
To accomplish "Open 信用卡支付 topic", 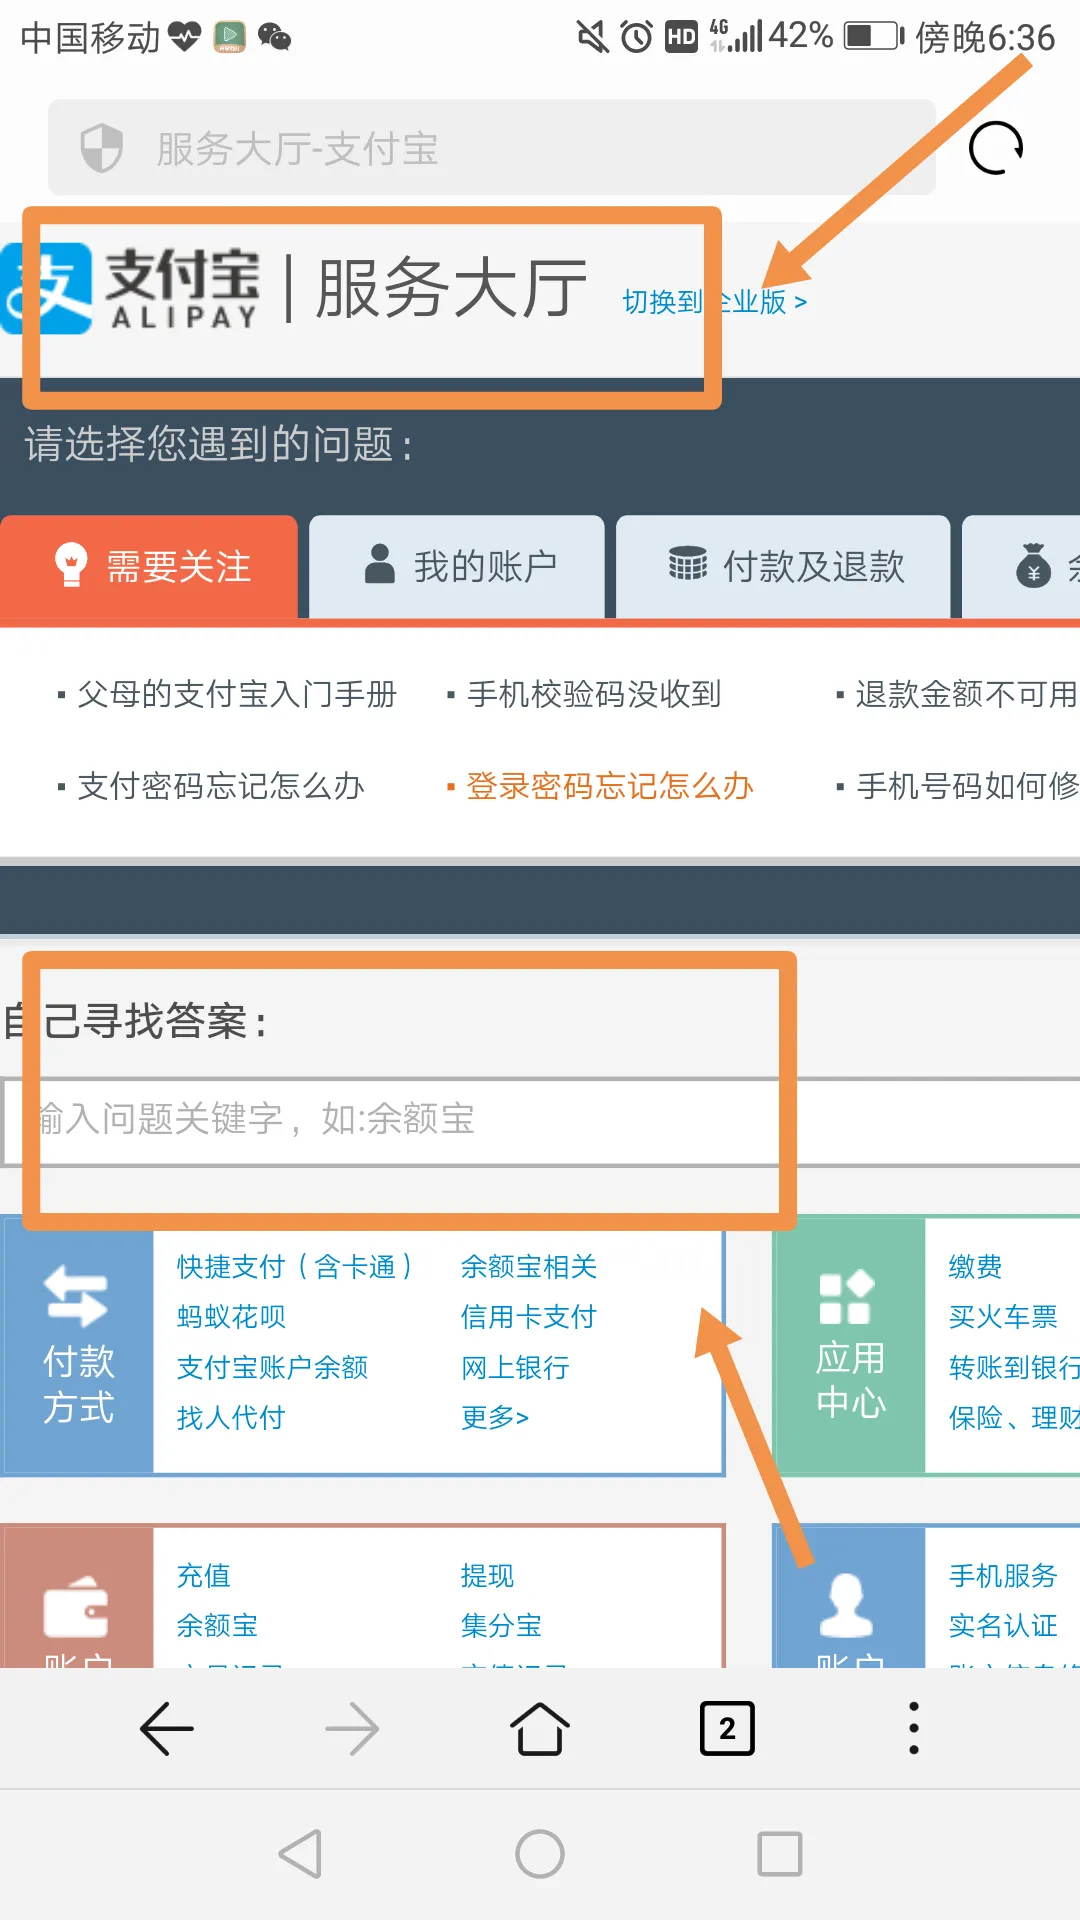I will click(528, 1317).
